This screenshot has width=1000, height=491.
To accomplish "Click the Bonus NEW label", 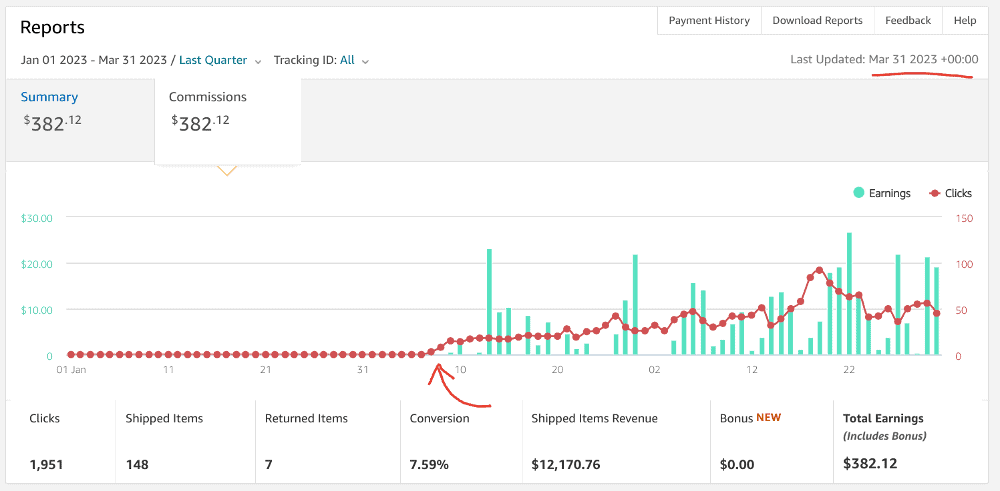I will (751, 418).
